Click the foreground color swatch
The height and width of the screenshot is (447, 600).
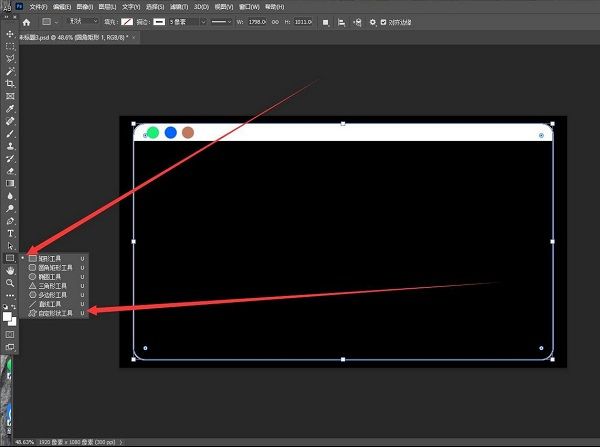[x=7, y=316]
